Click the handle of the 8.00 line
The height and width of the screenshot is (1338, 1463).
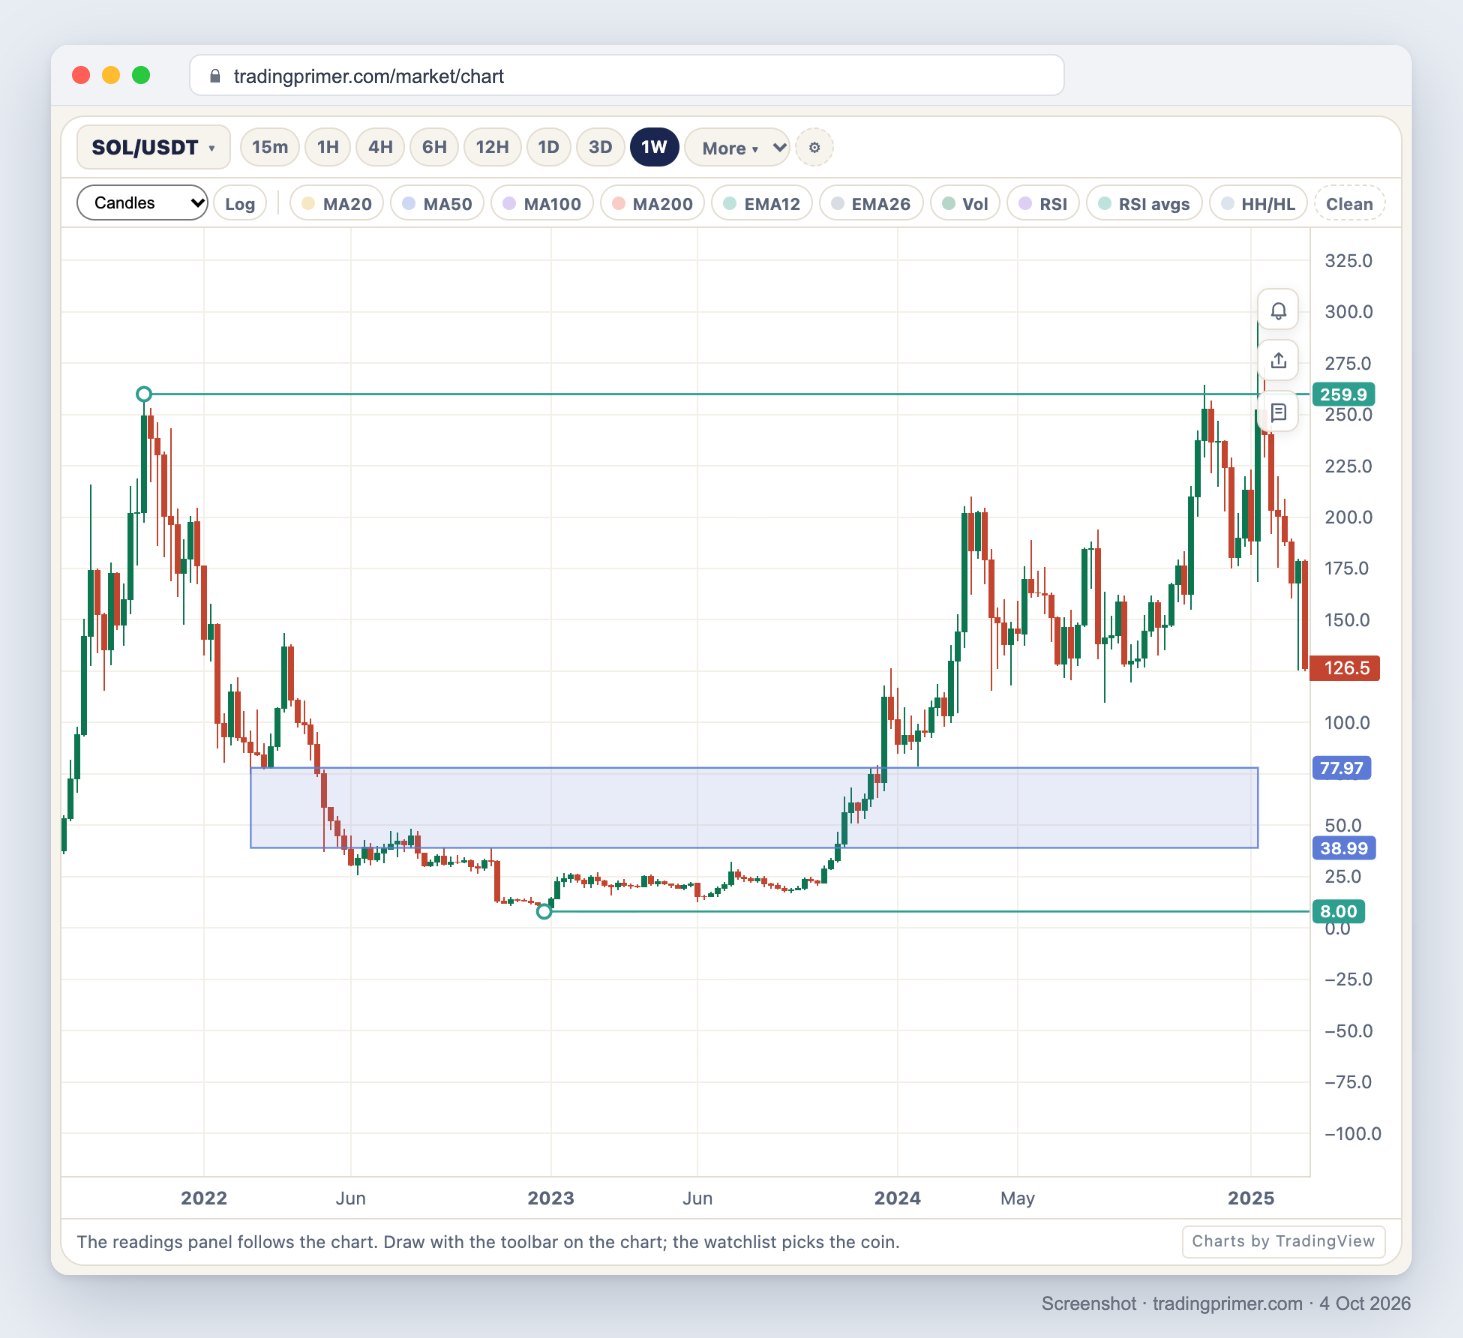click(544, 911)
